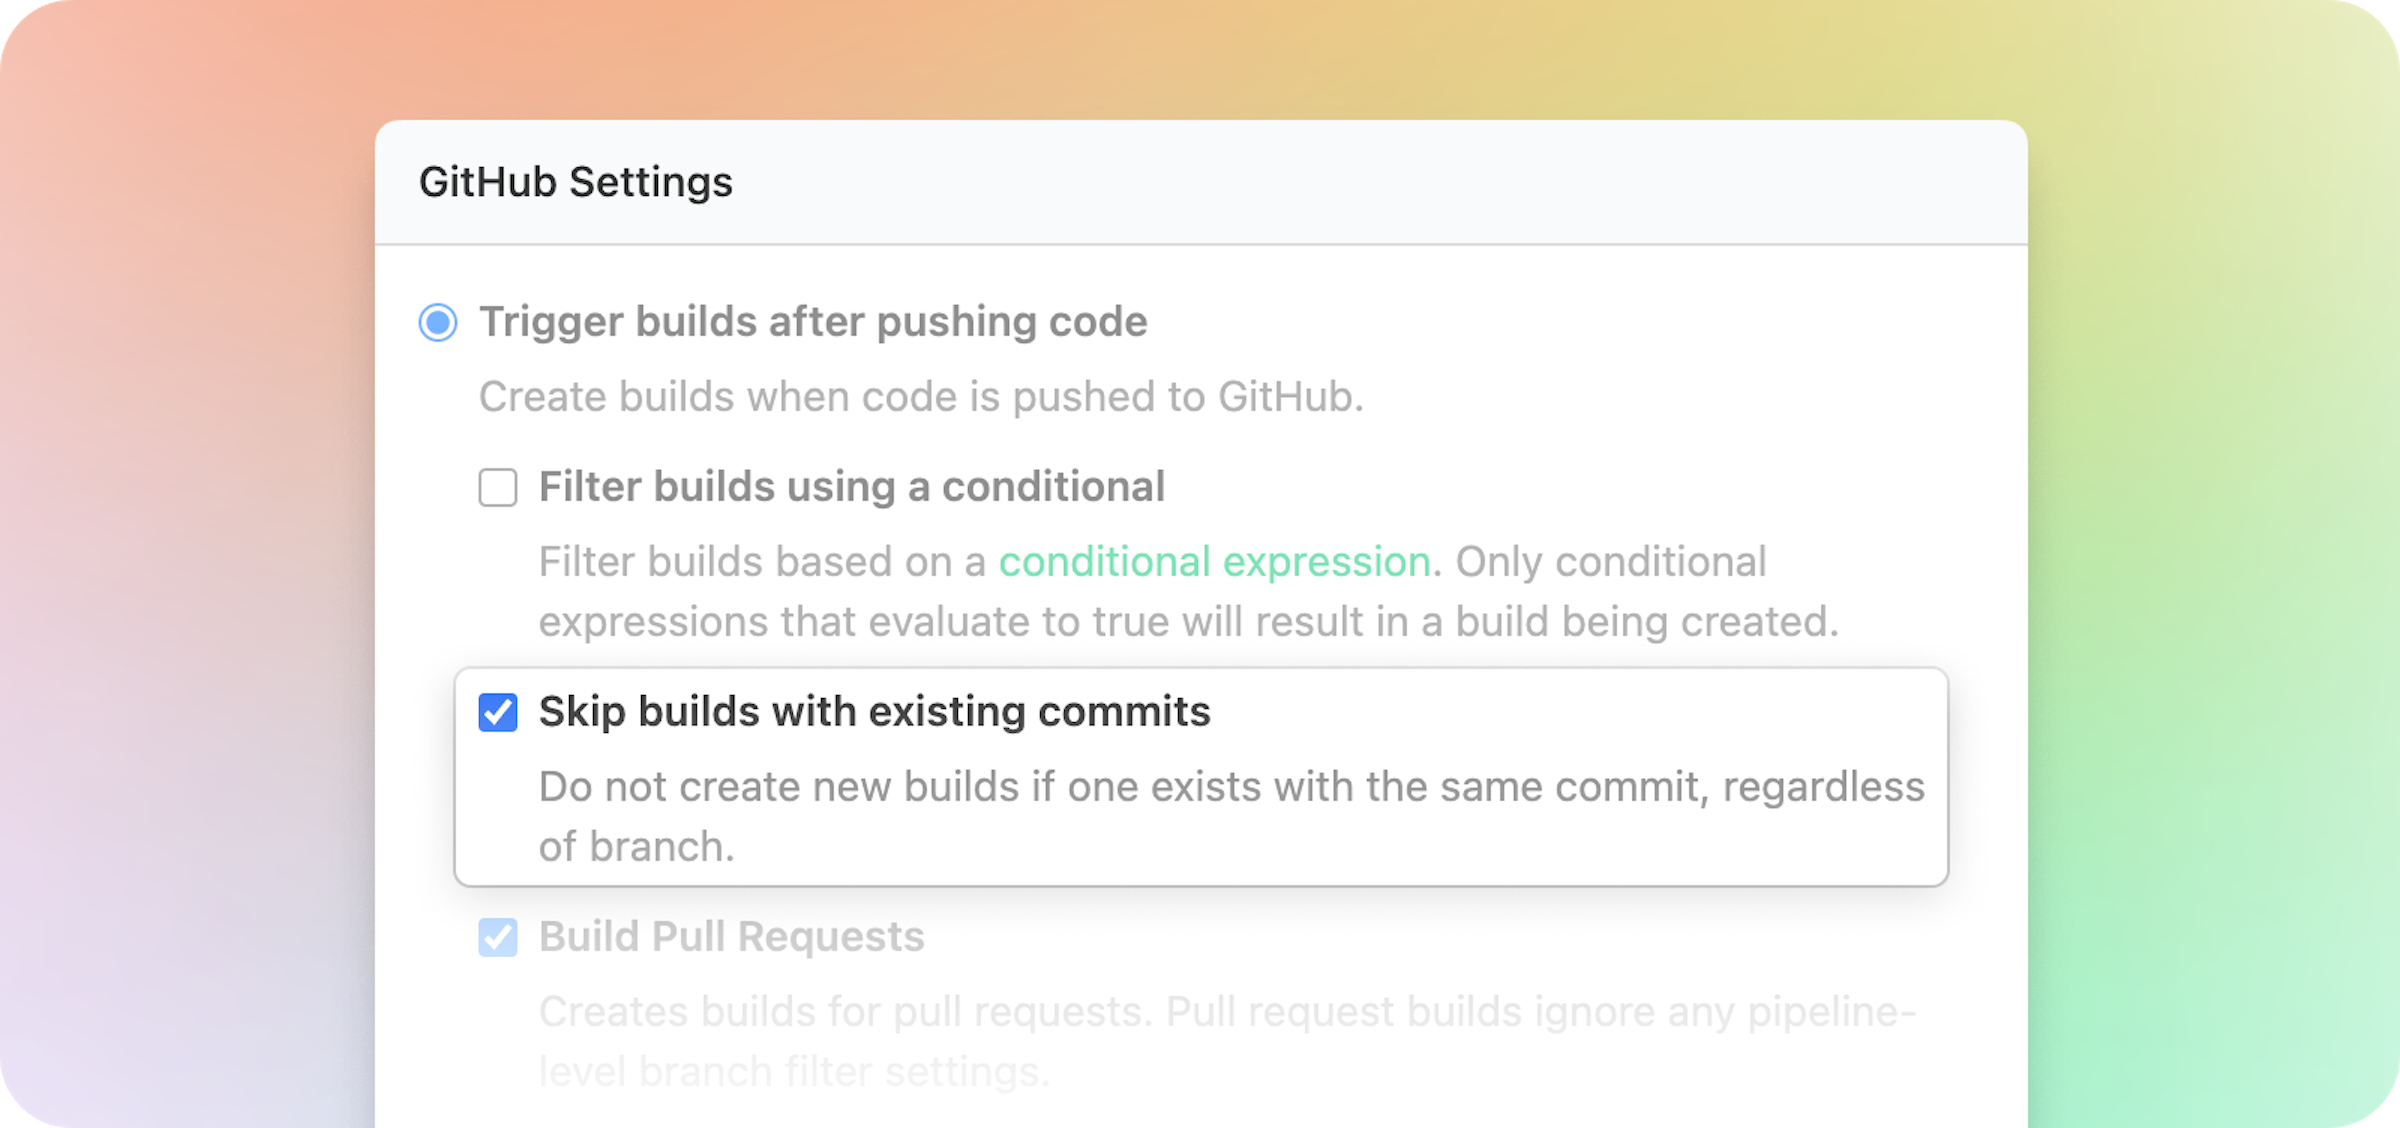The width and height of the screenshot is (2400, 1128).
Task: Click the "Build Pull Requests" label text
Action: click(x=731, y=937)
